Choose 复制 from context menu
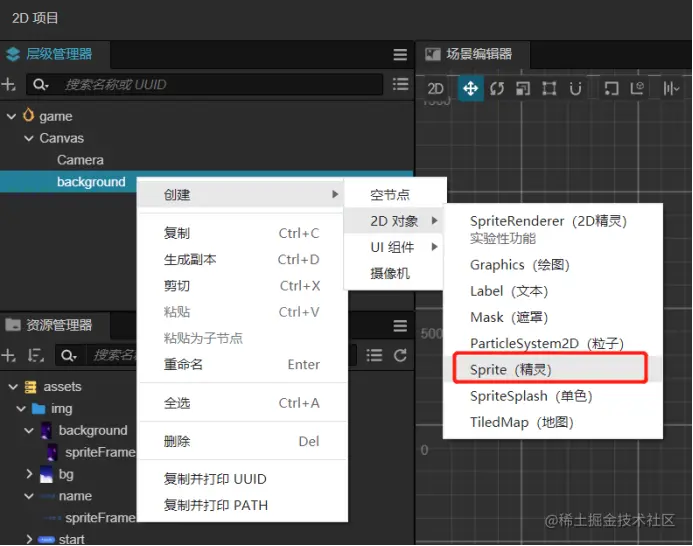 tap(242, 233)
